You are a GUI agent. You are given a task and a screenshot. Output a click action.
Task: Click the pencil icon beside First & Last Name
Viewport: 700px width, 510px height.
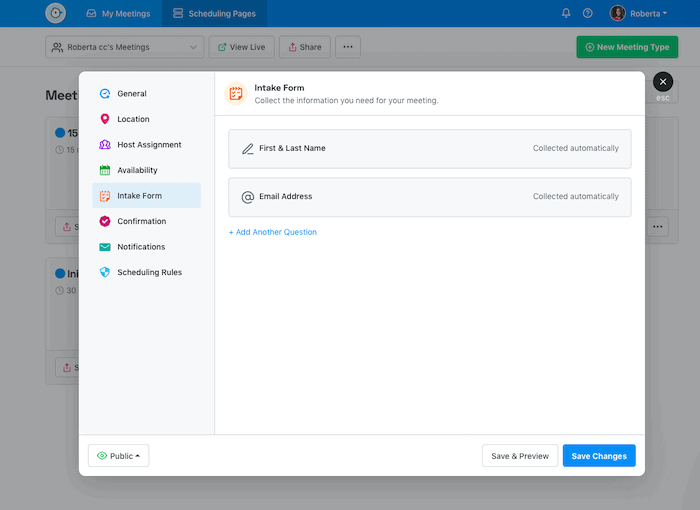point(248,148)
